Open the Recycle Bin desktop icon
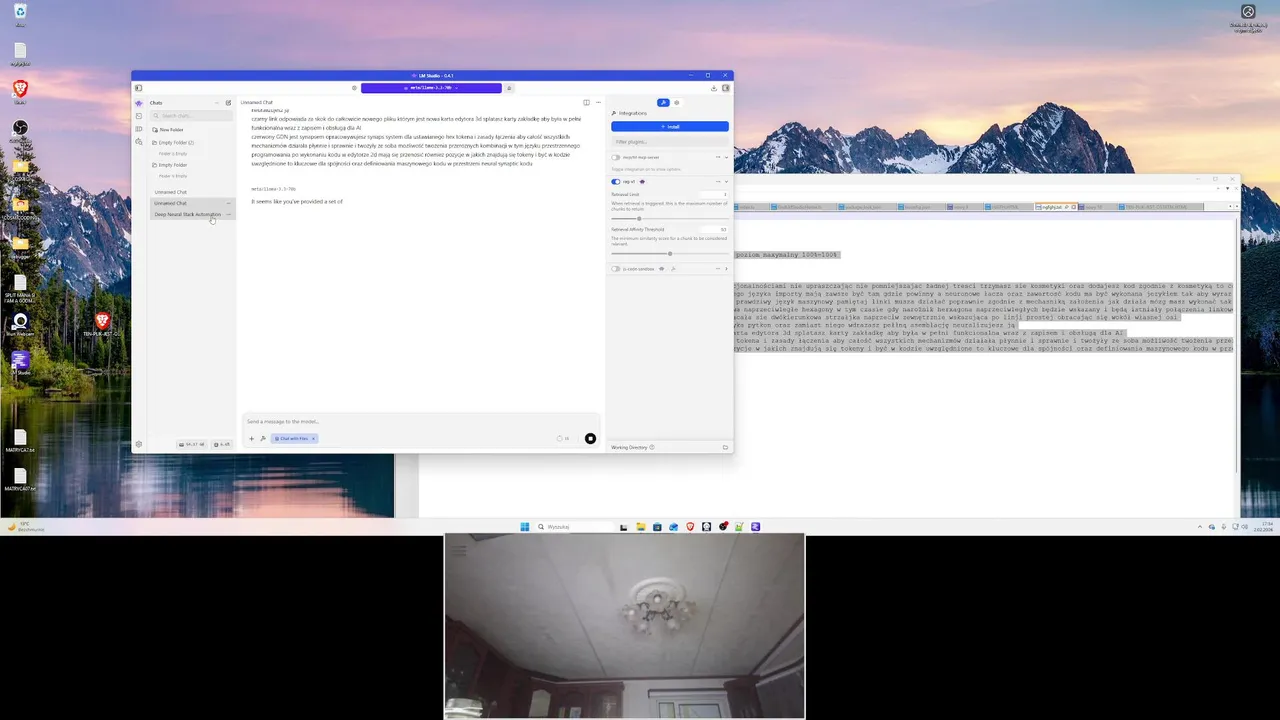The height and width of the screenshot is (720, 1280). pos(20,14)
